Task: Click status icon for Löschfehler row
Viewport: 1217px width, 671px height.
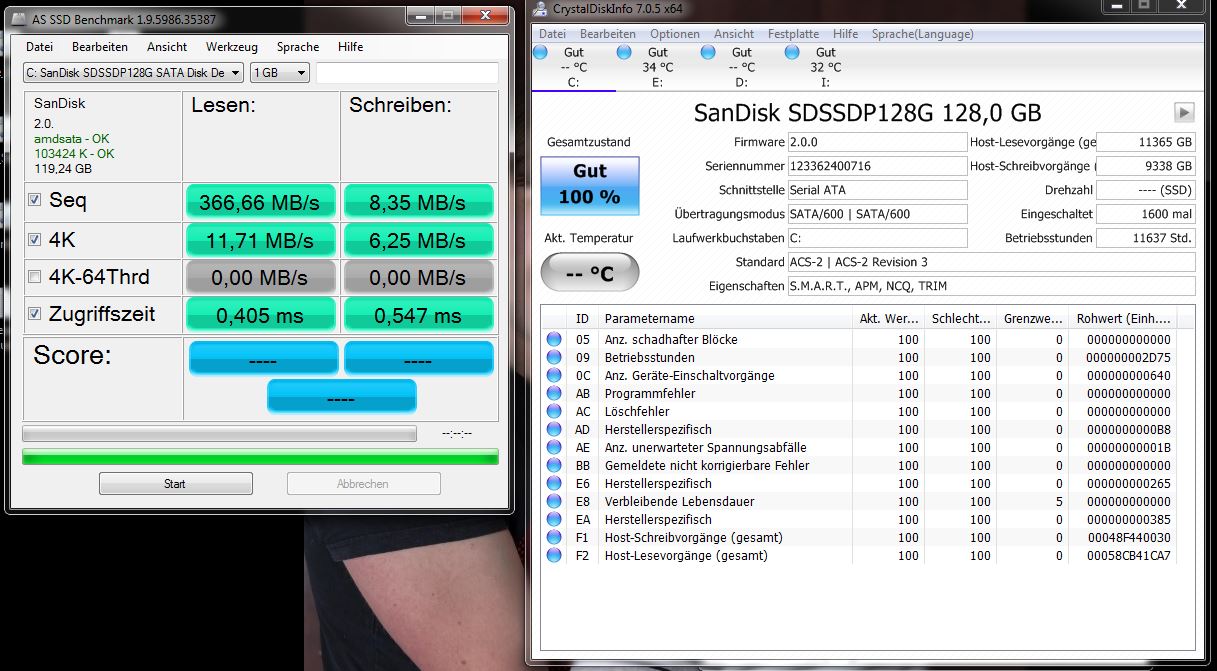Action: click(x=554, y=411)
